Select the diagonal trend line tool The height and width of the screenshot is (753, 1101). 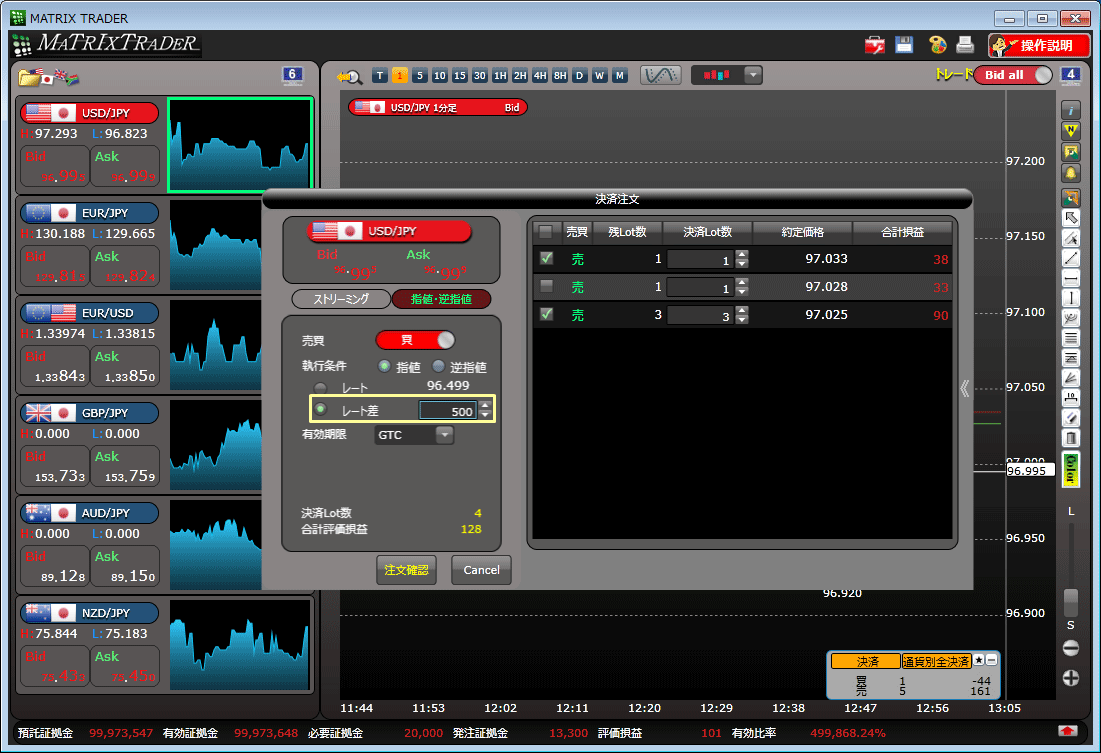pos(1071,258)
